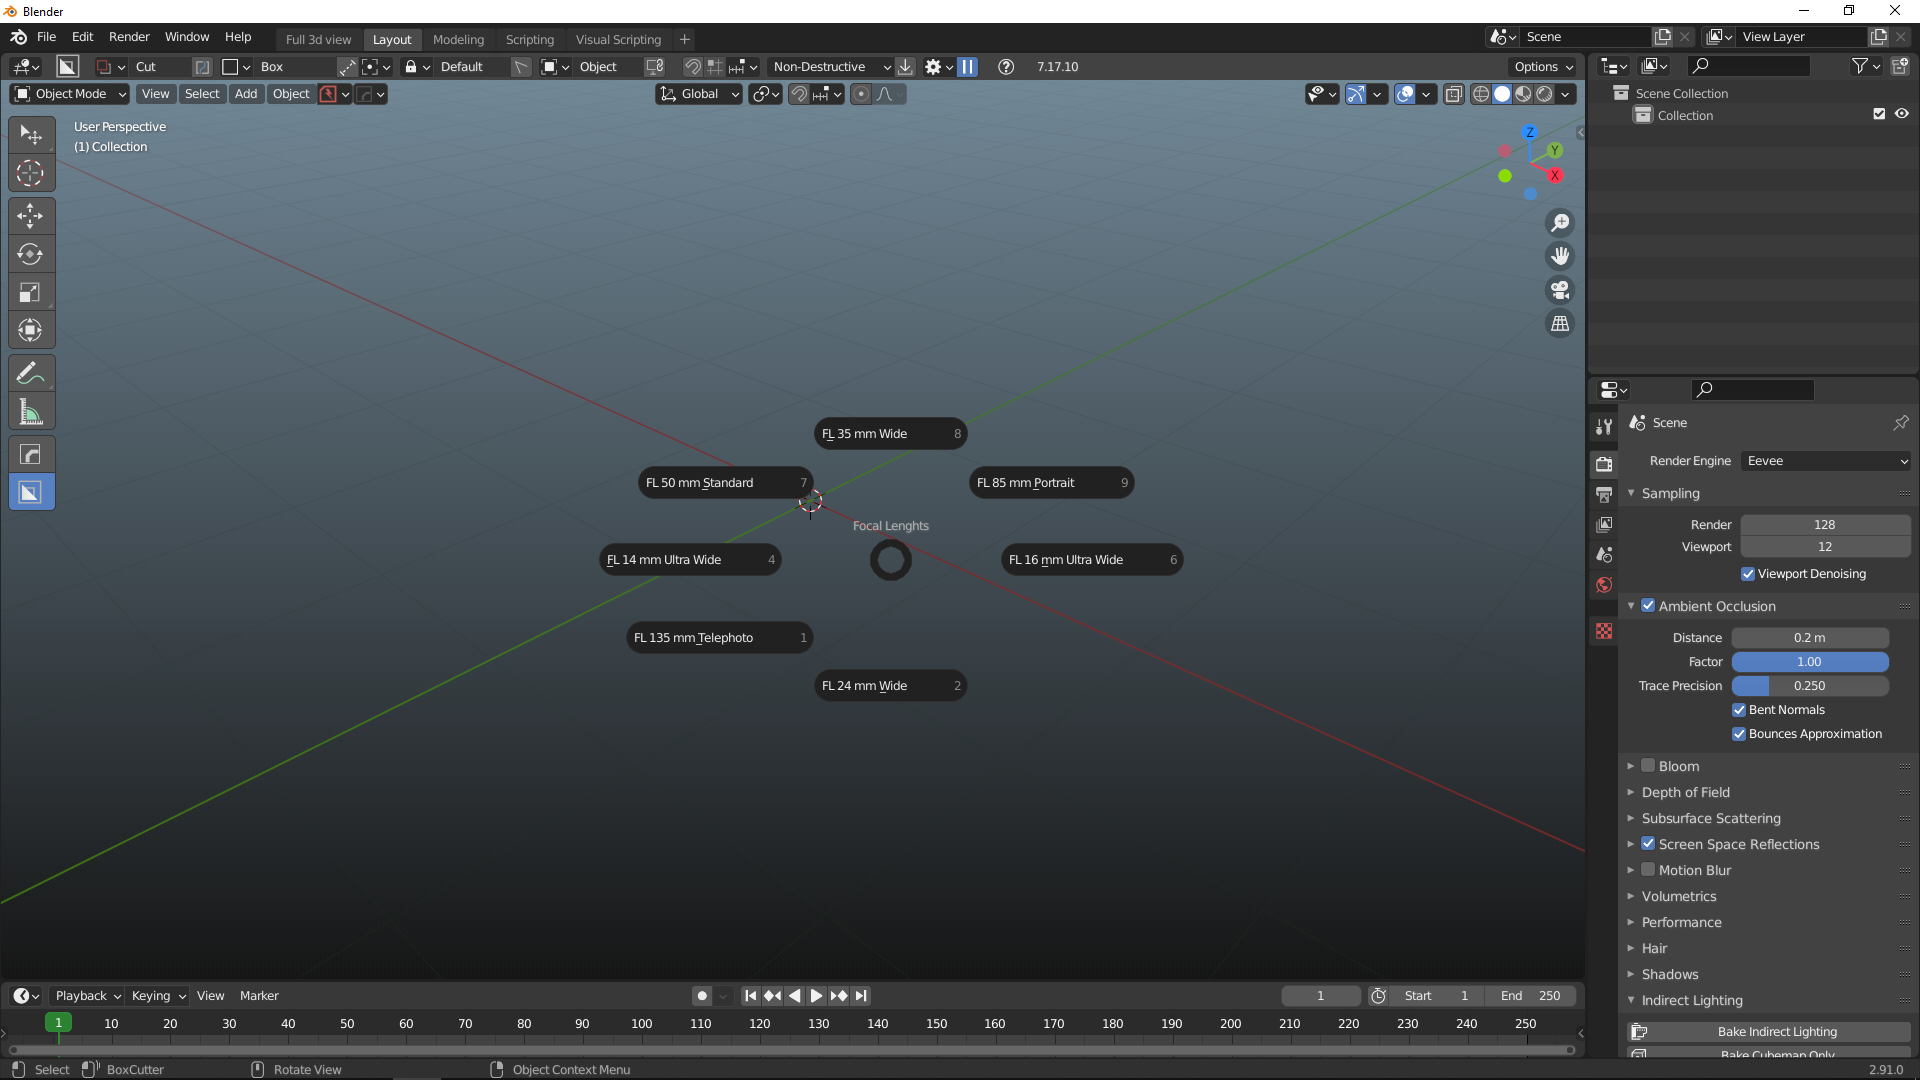Select the Move tool in the toolbar
Image resolution: width=1920 pixels, height=1080 pixels.
pos(31,215)
